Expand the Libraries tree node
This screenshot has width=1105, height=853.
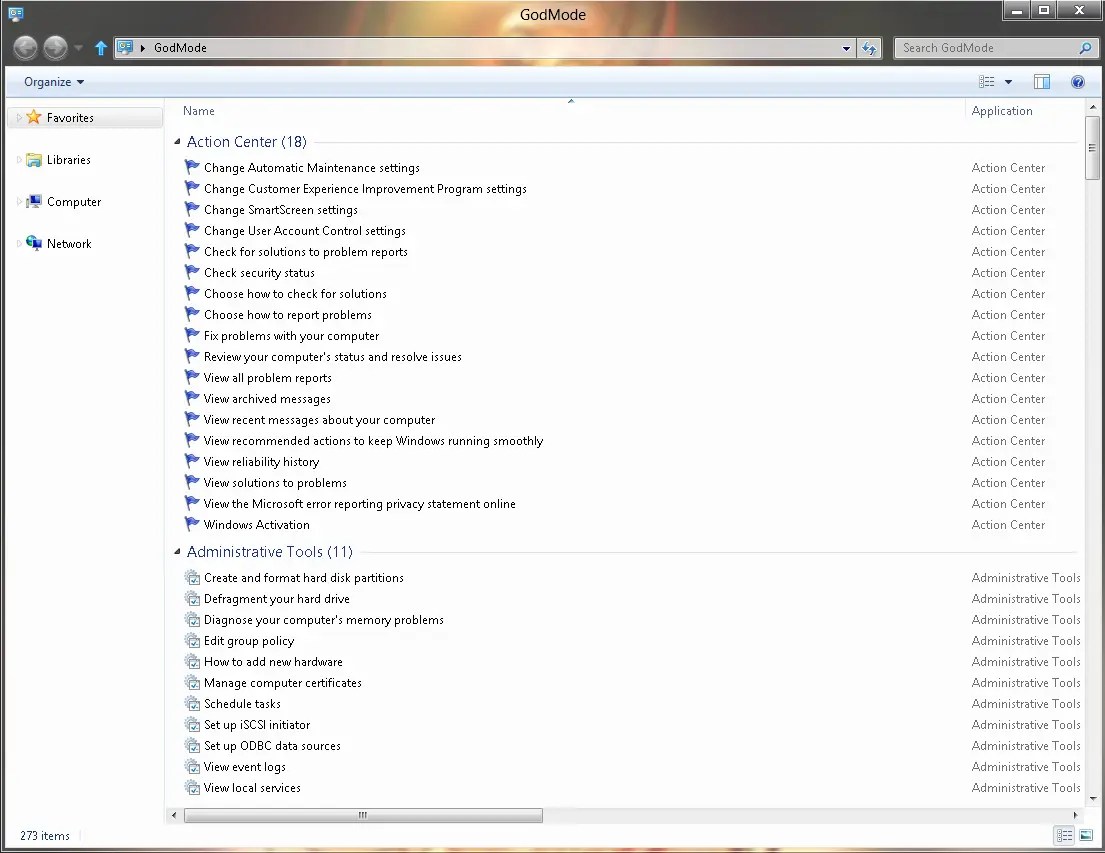pos(19,160)
